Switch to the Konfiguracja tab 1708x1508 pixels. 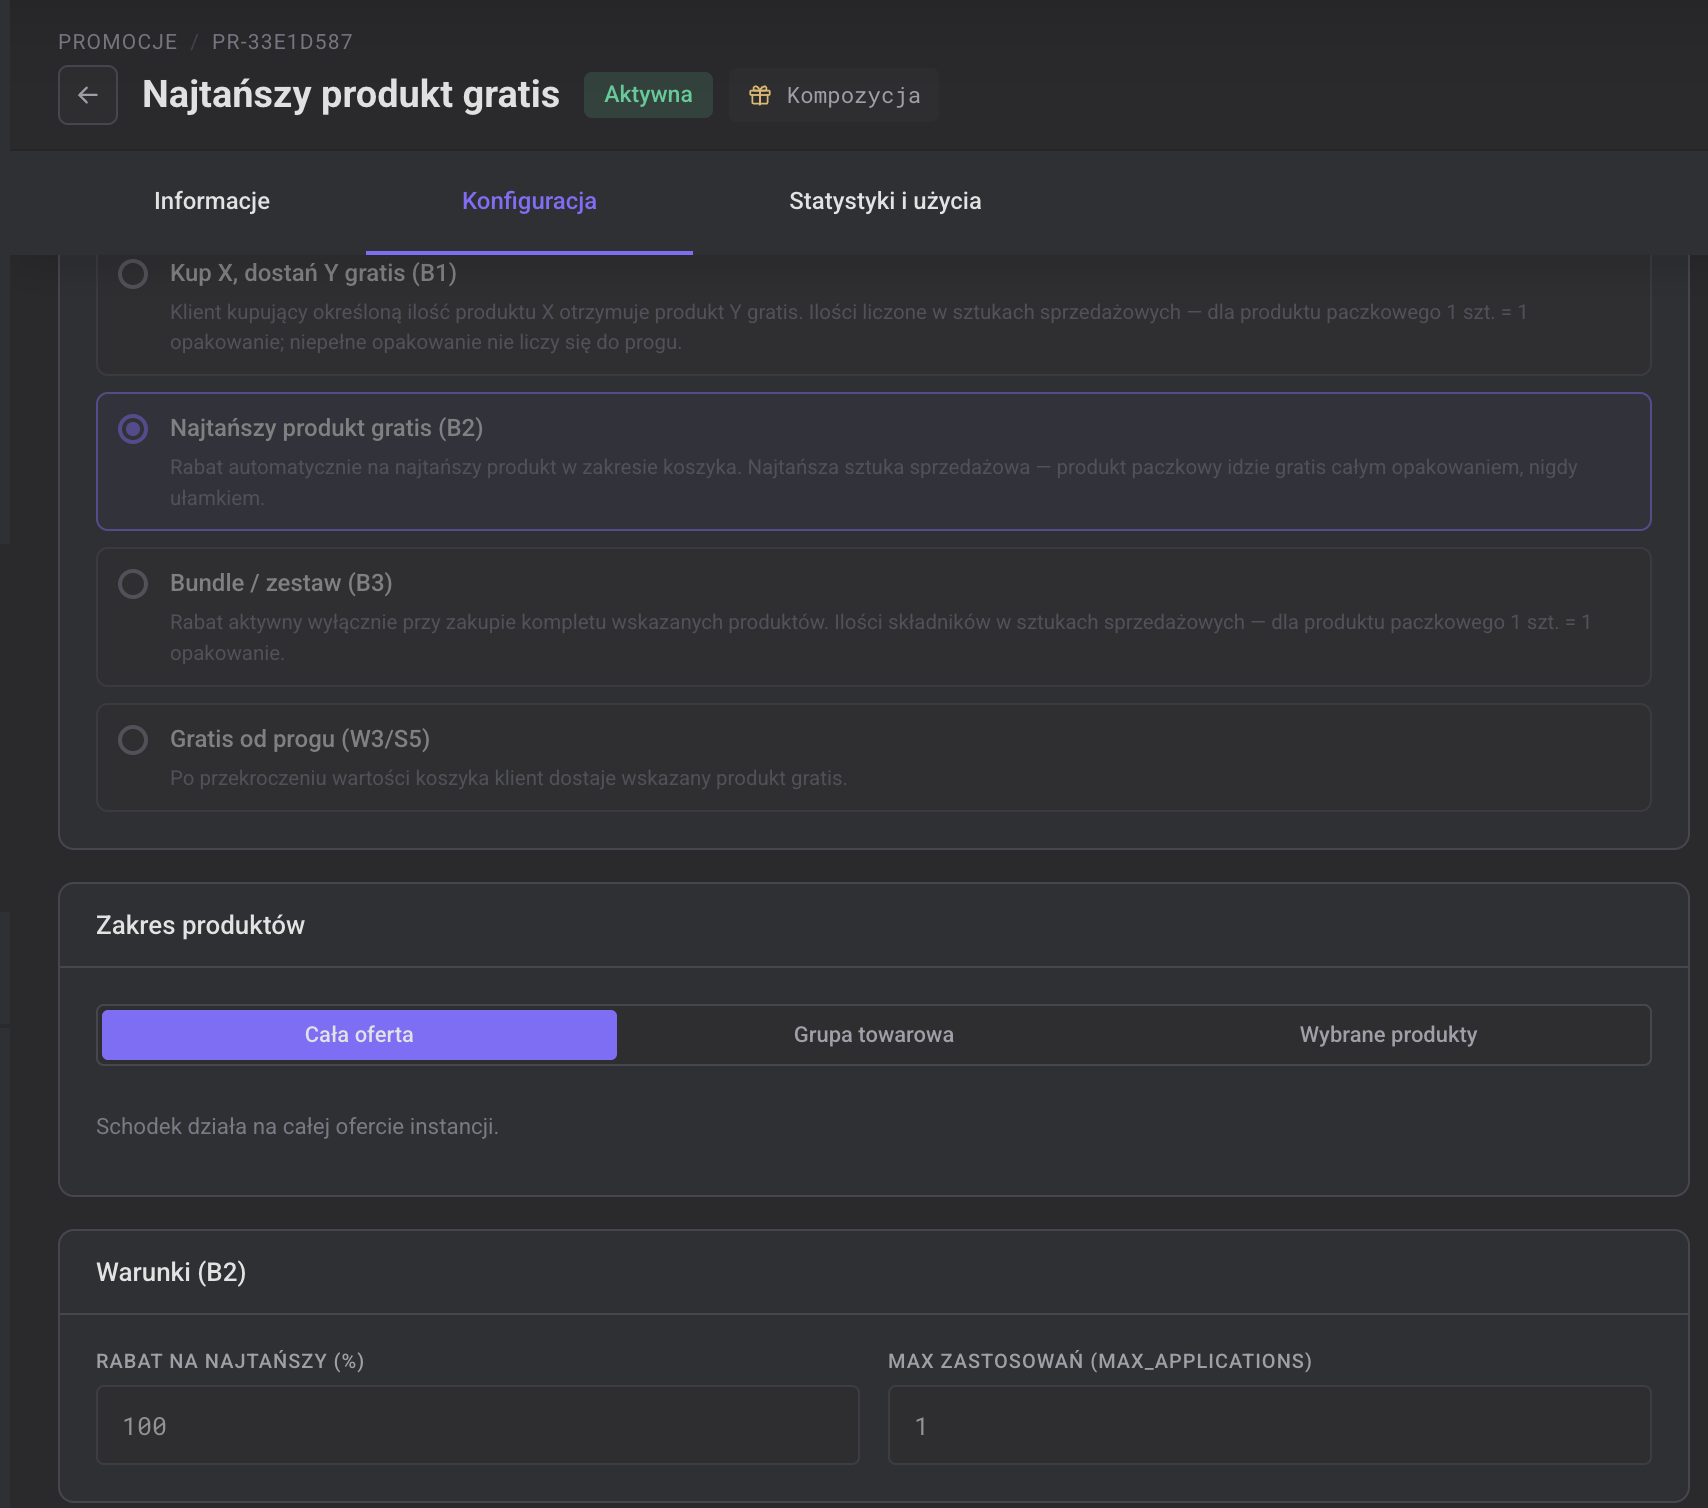(x=529, y=201)
